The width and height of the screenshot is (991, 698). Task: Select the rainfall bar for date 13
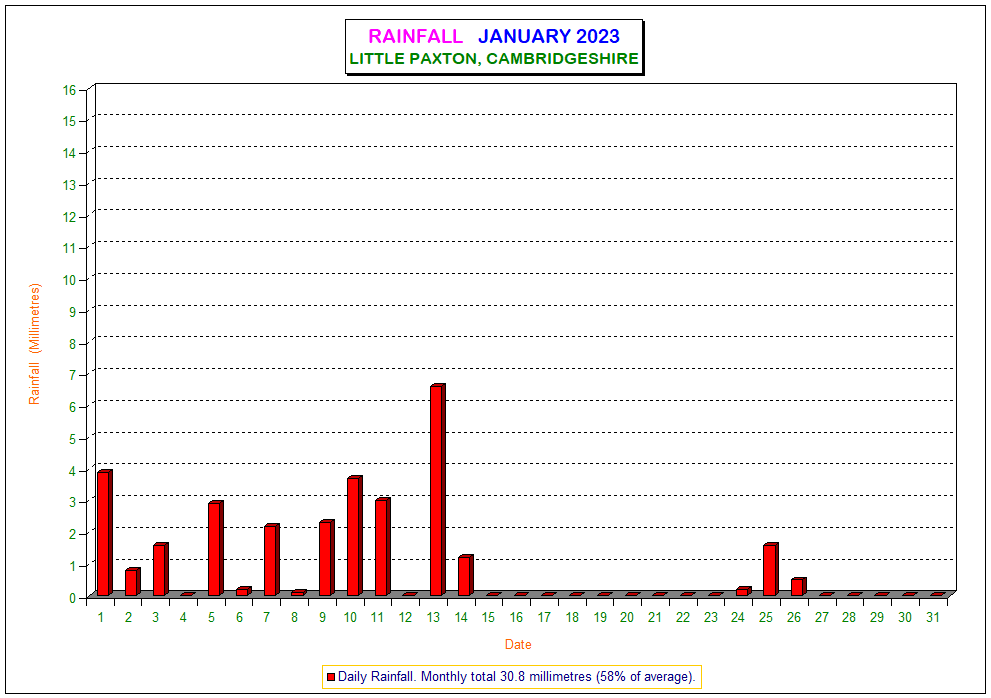(437, 489)
